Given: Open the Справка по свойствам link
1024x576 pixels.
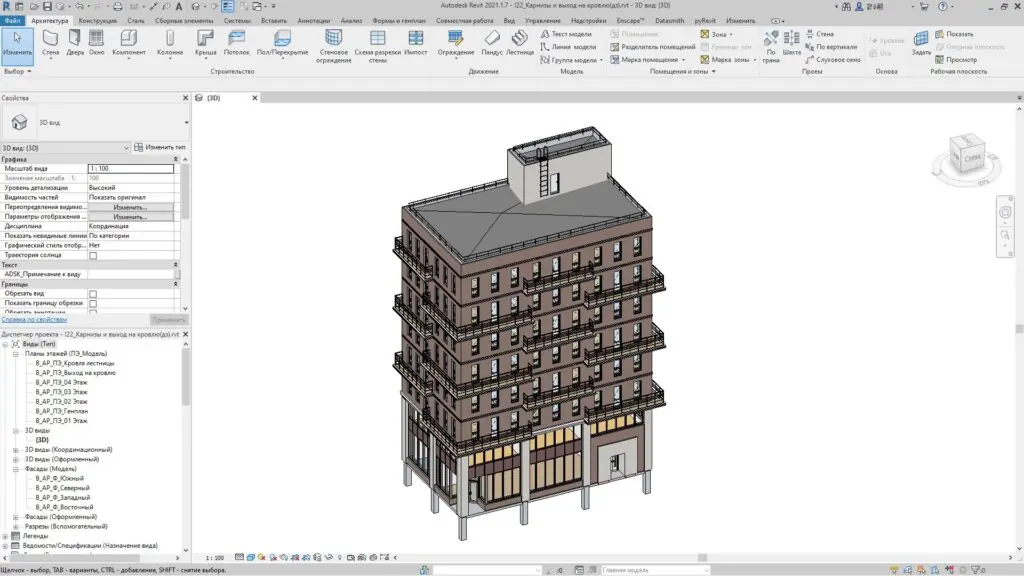Looking at the screenshot, I should click(34, 319).
